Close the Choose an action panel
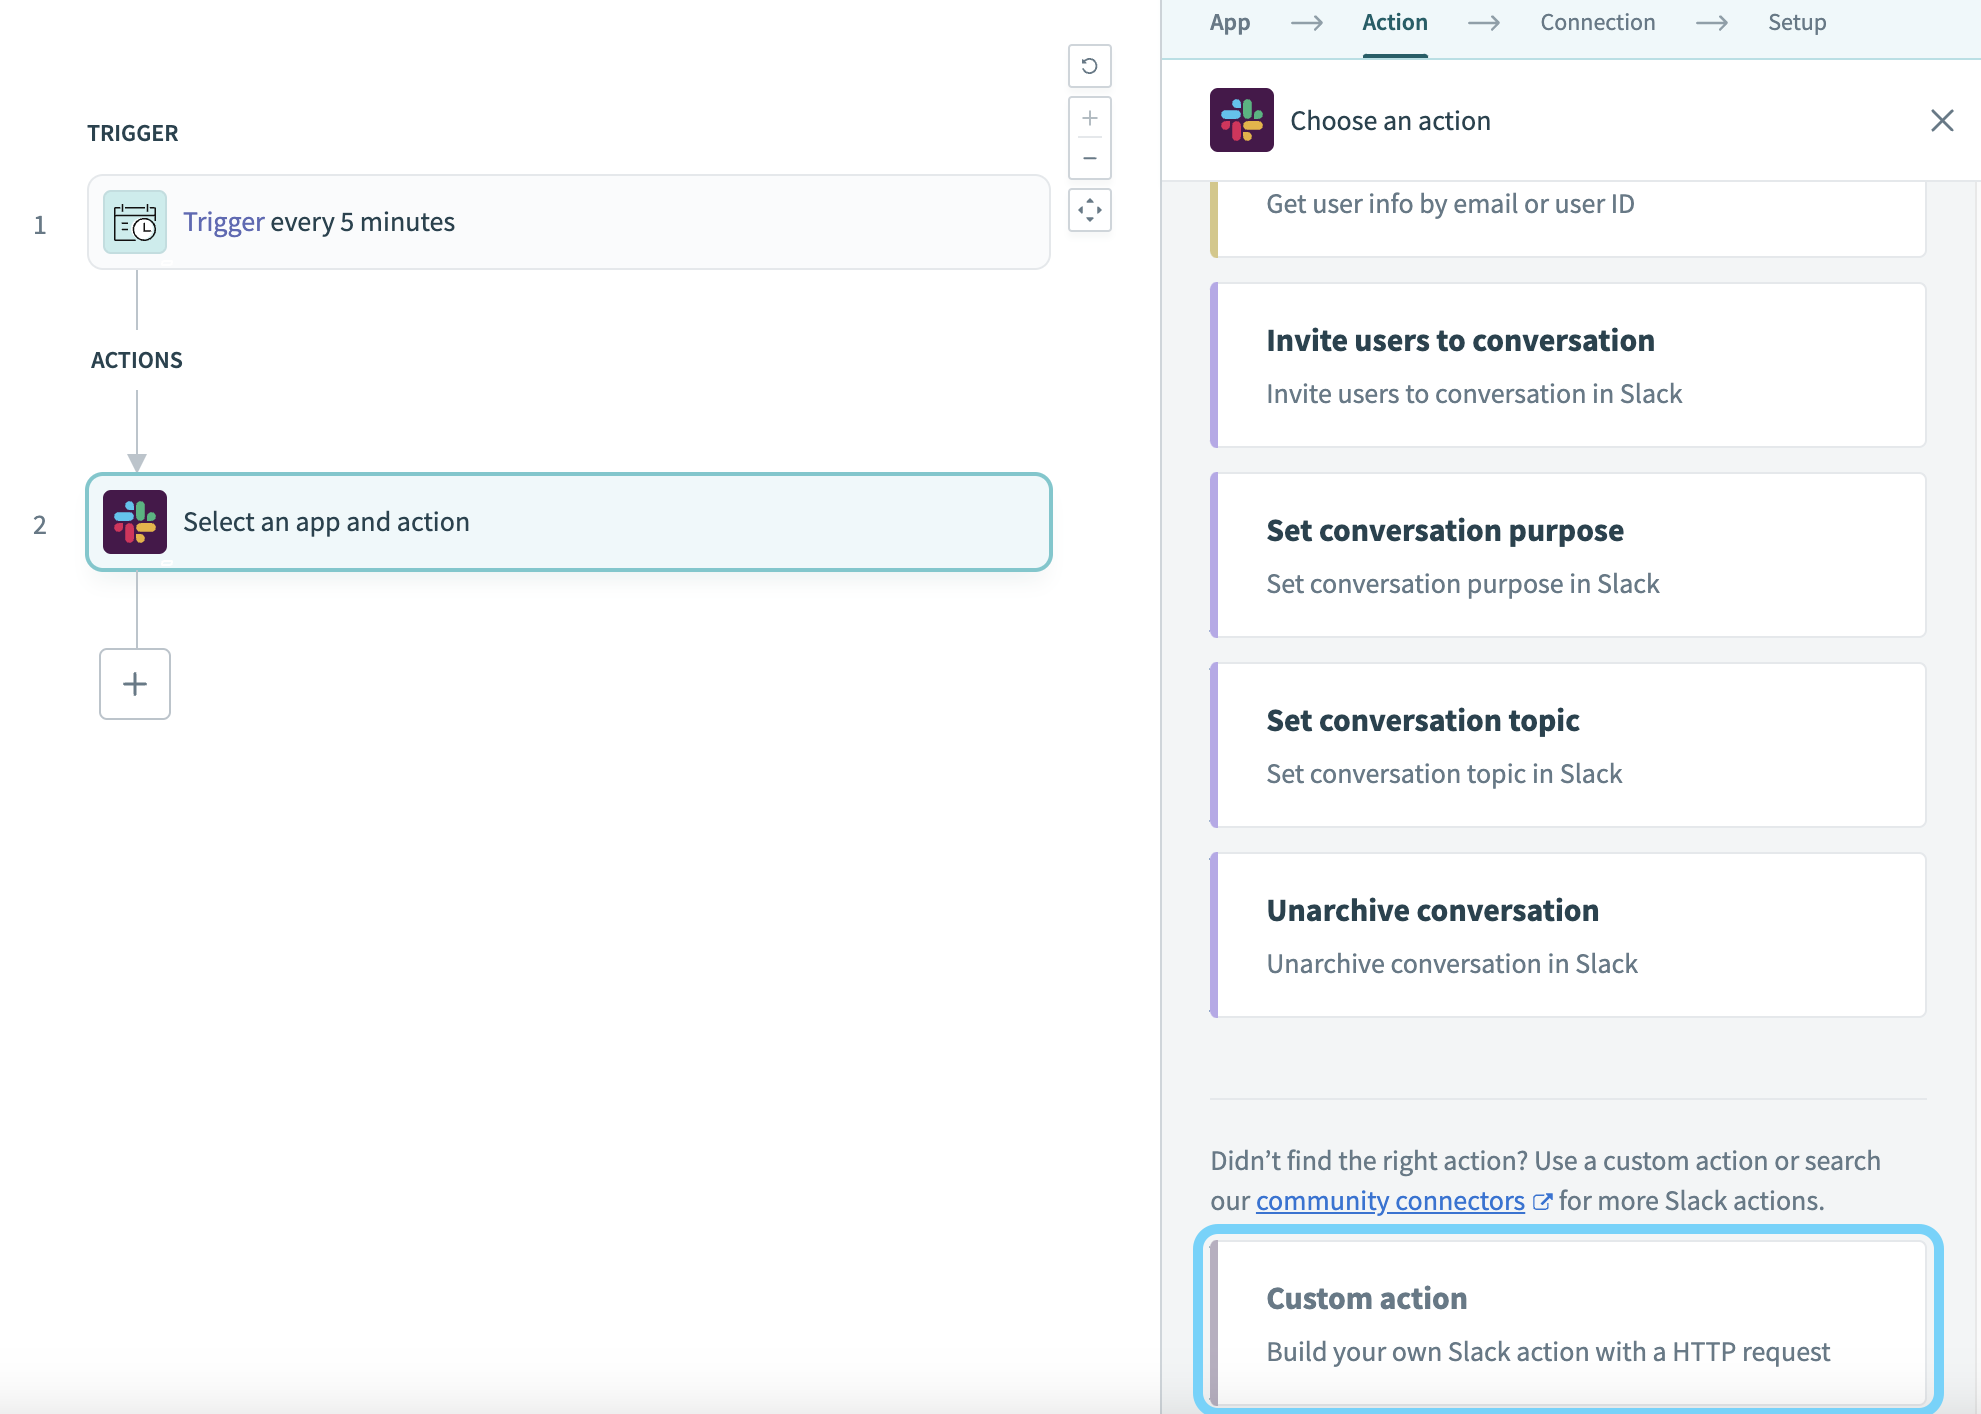The height and width of the screenshot is (1414, 1981). pos(1942,120)
